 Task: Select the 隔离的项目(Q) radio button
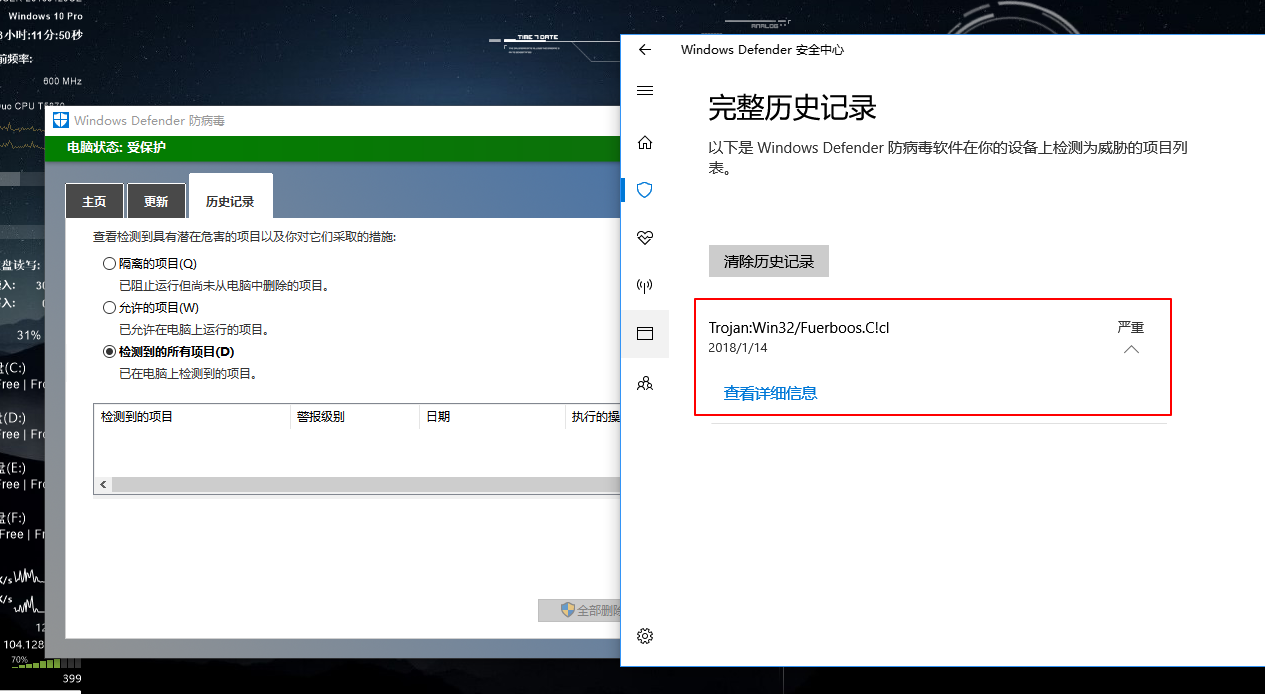click(x=109, y=264)
